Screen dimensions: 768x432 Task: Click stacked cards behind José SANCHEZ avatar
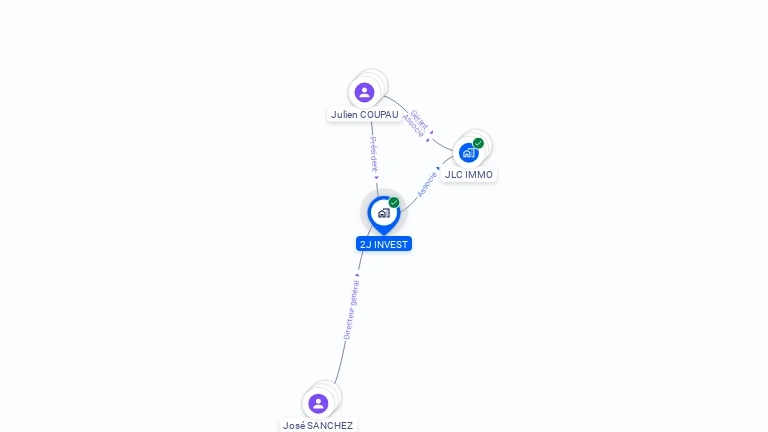point(331,392)
